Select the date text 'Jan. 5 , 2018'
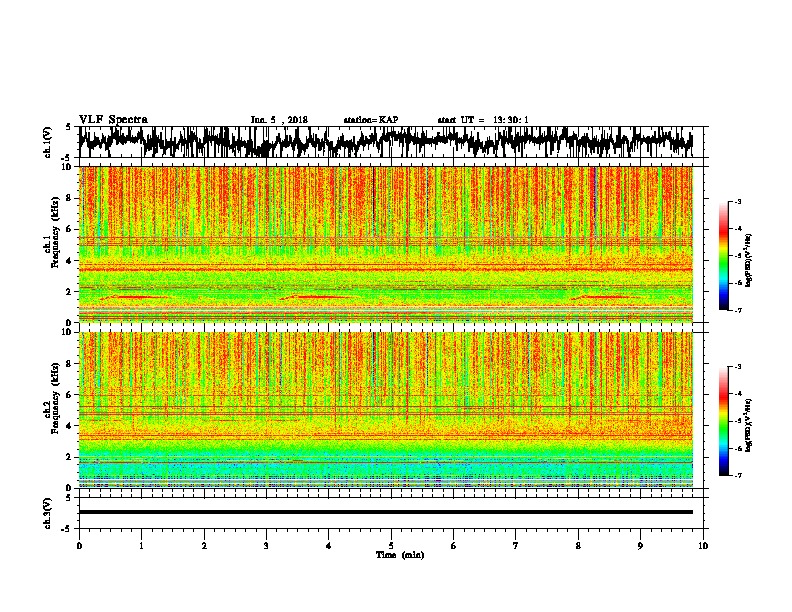This screenshot has width=792, height=612. [x=279, y=120]
